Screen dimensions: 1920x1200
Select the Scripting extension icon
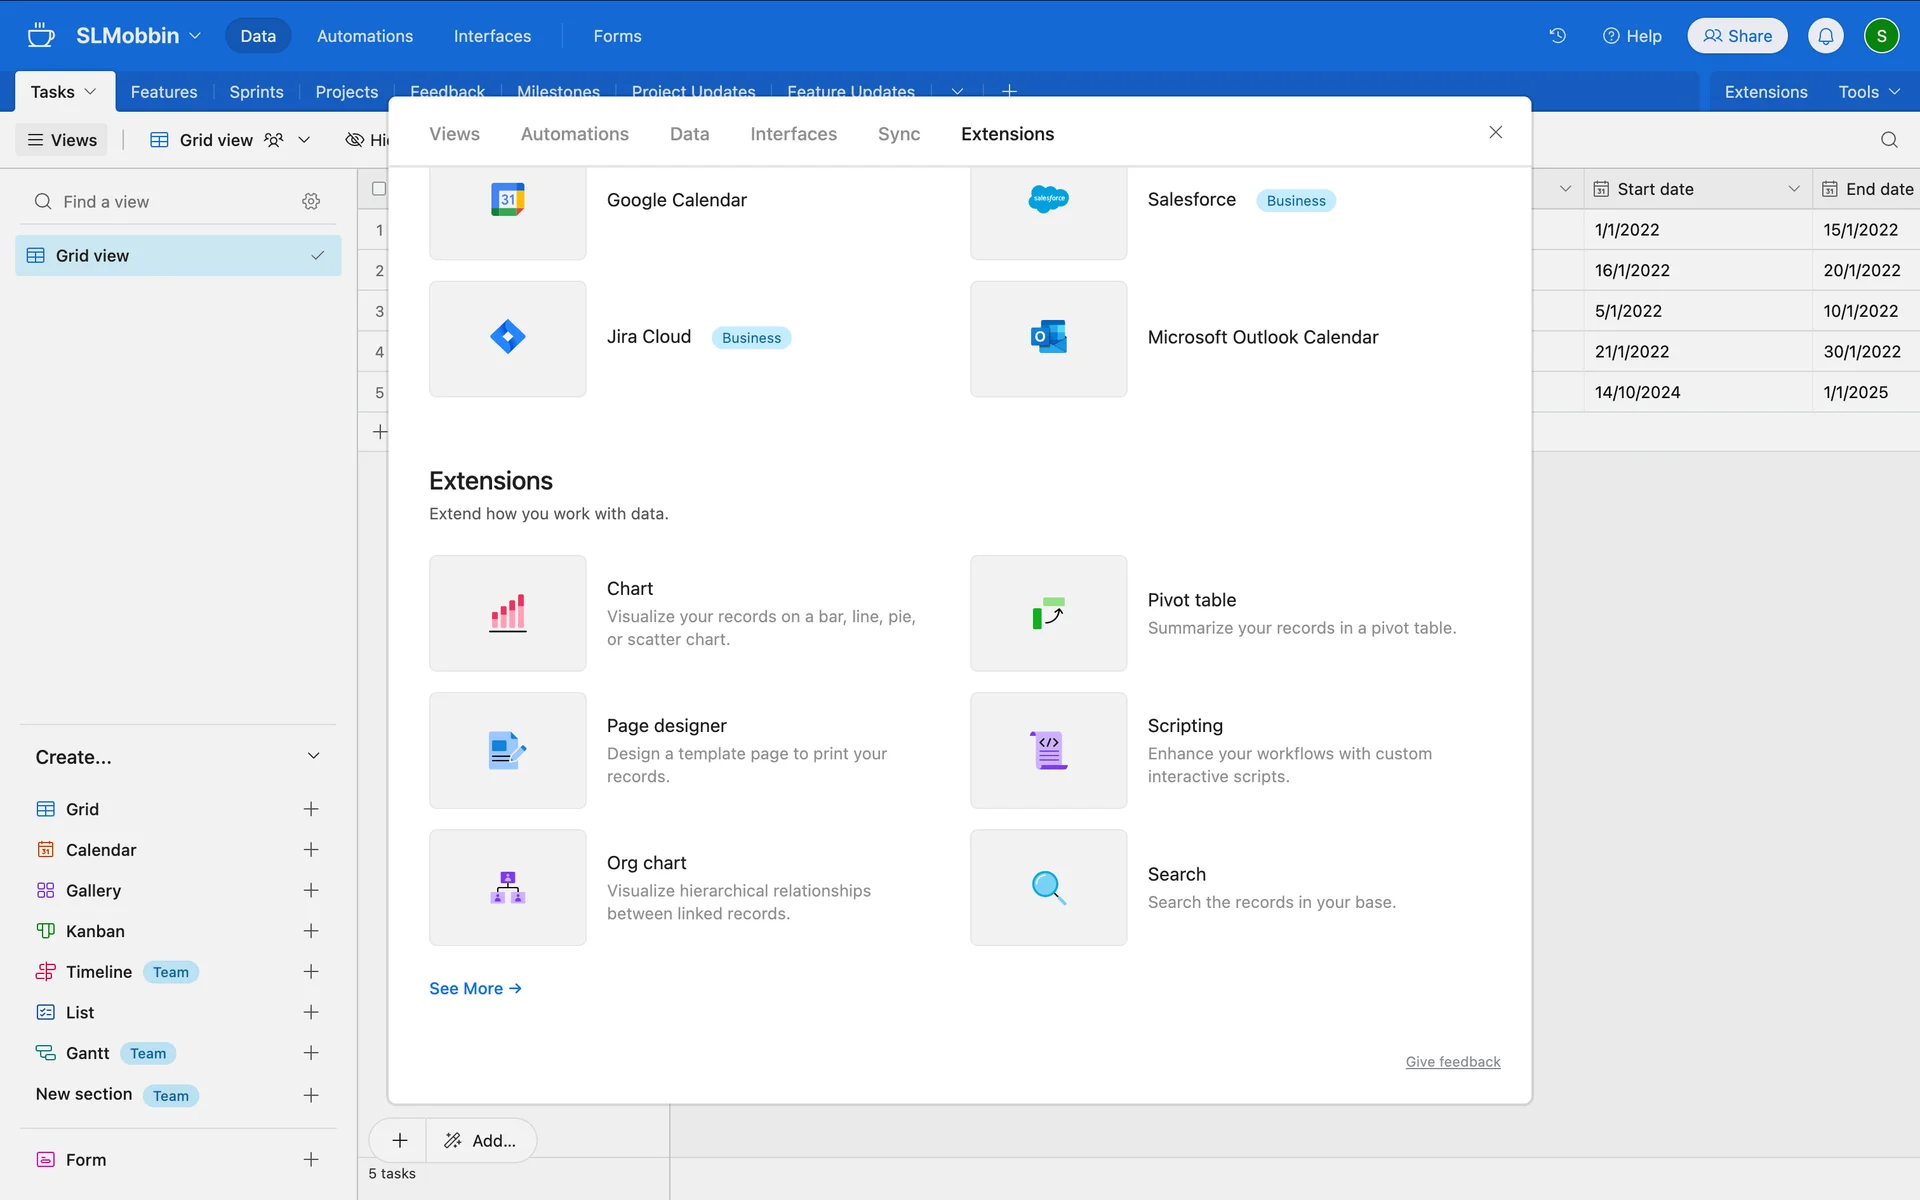pyautogui.click(x=1048, y=750)
